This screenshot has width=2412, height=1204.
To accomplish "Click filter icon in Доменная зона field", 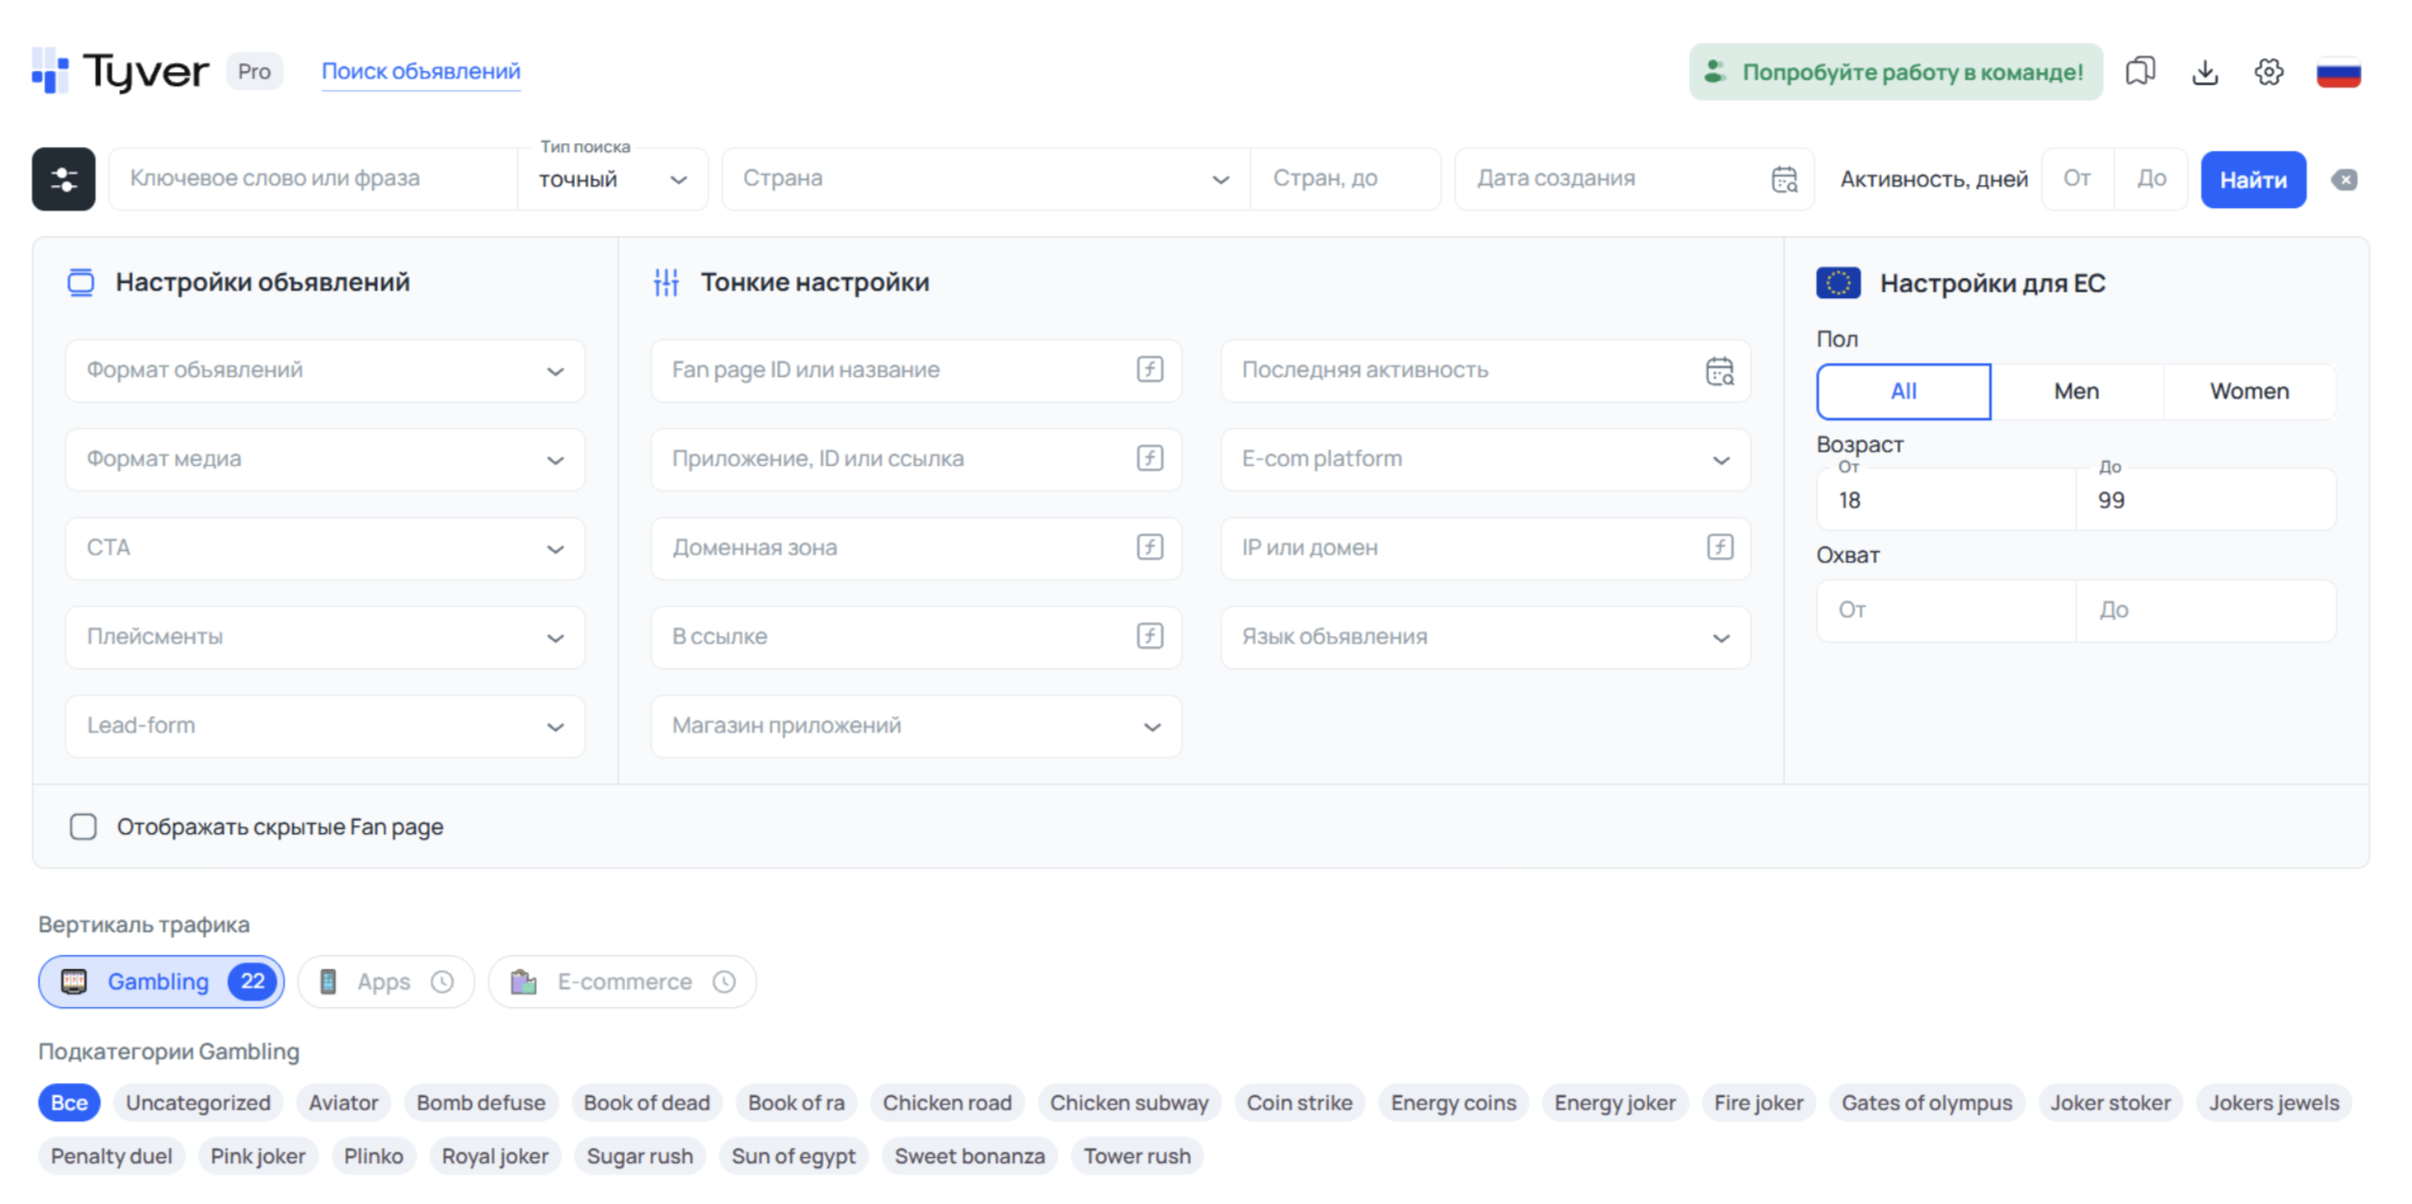I will point(1150,547).
